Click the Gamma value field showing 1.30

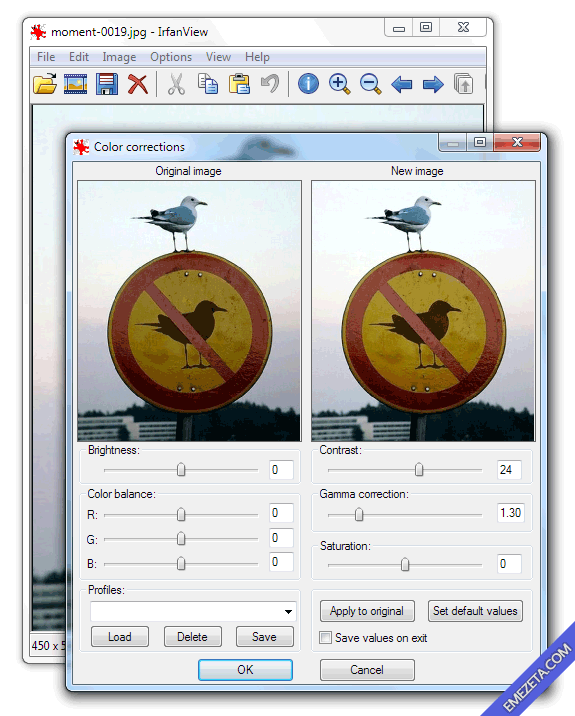(x=511, y=513)
